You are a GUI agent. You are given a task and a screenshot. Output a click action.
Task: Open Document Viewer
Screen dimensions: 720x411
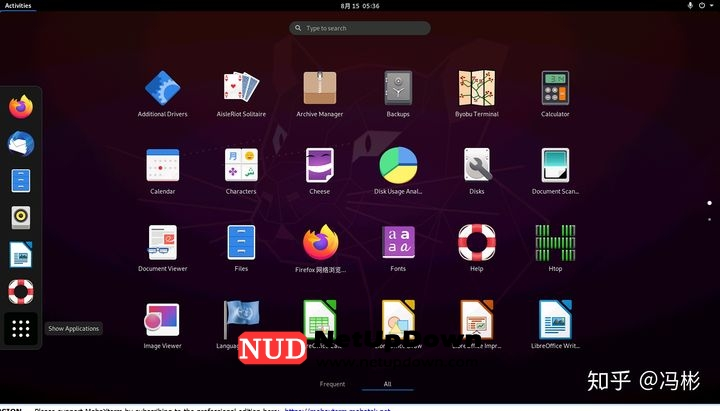coord(163,242)
